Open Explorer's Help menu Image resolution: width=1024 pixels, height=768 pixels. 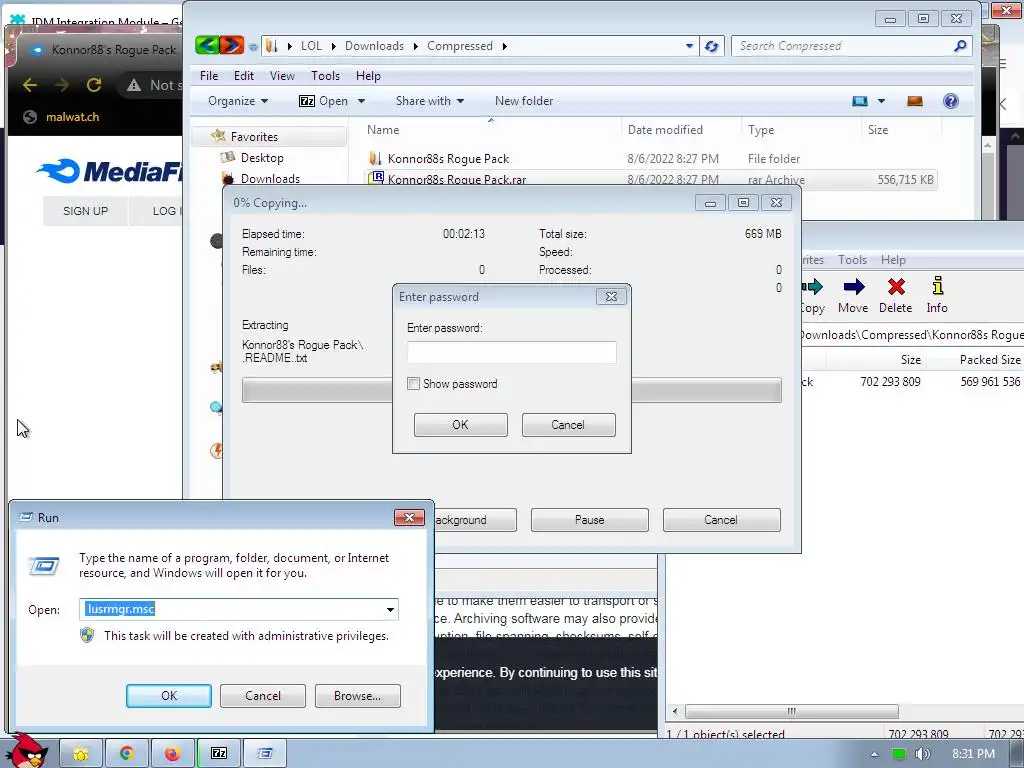[x=368, y=76]
